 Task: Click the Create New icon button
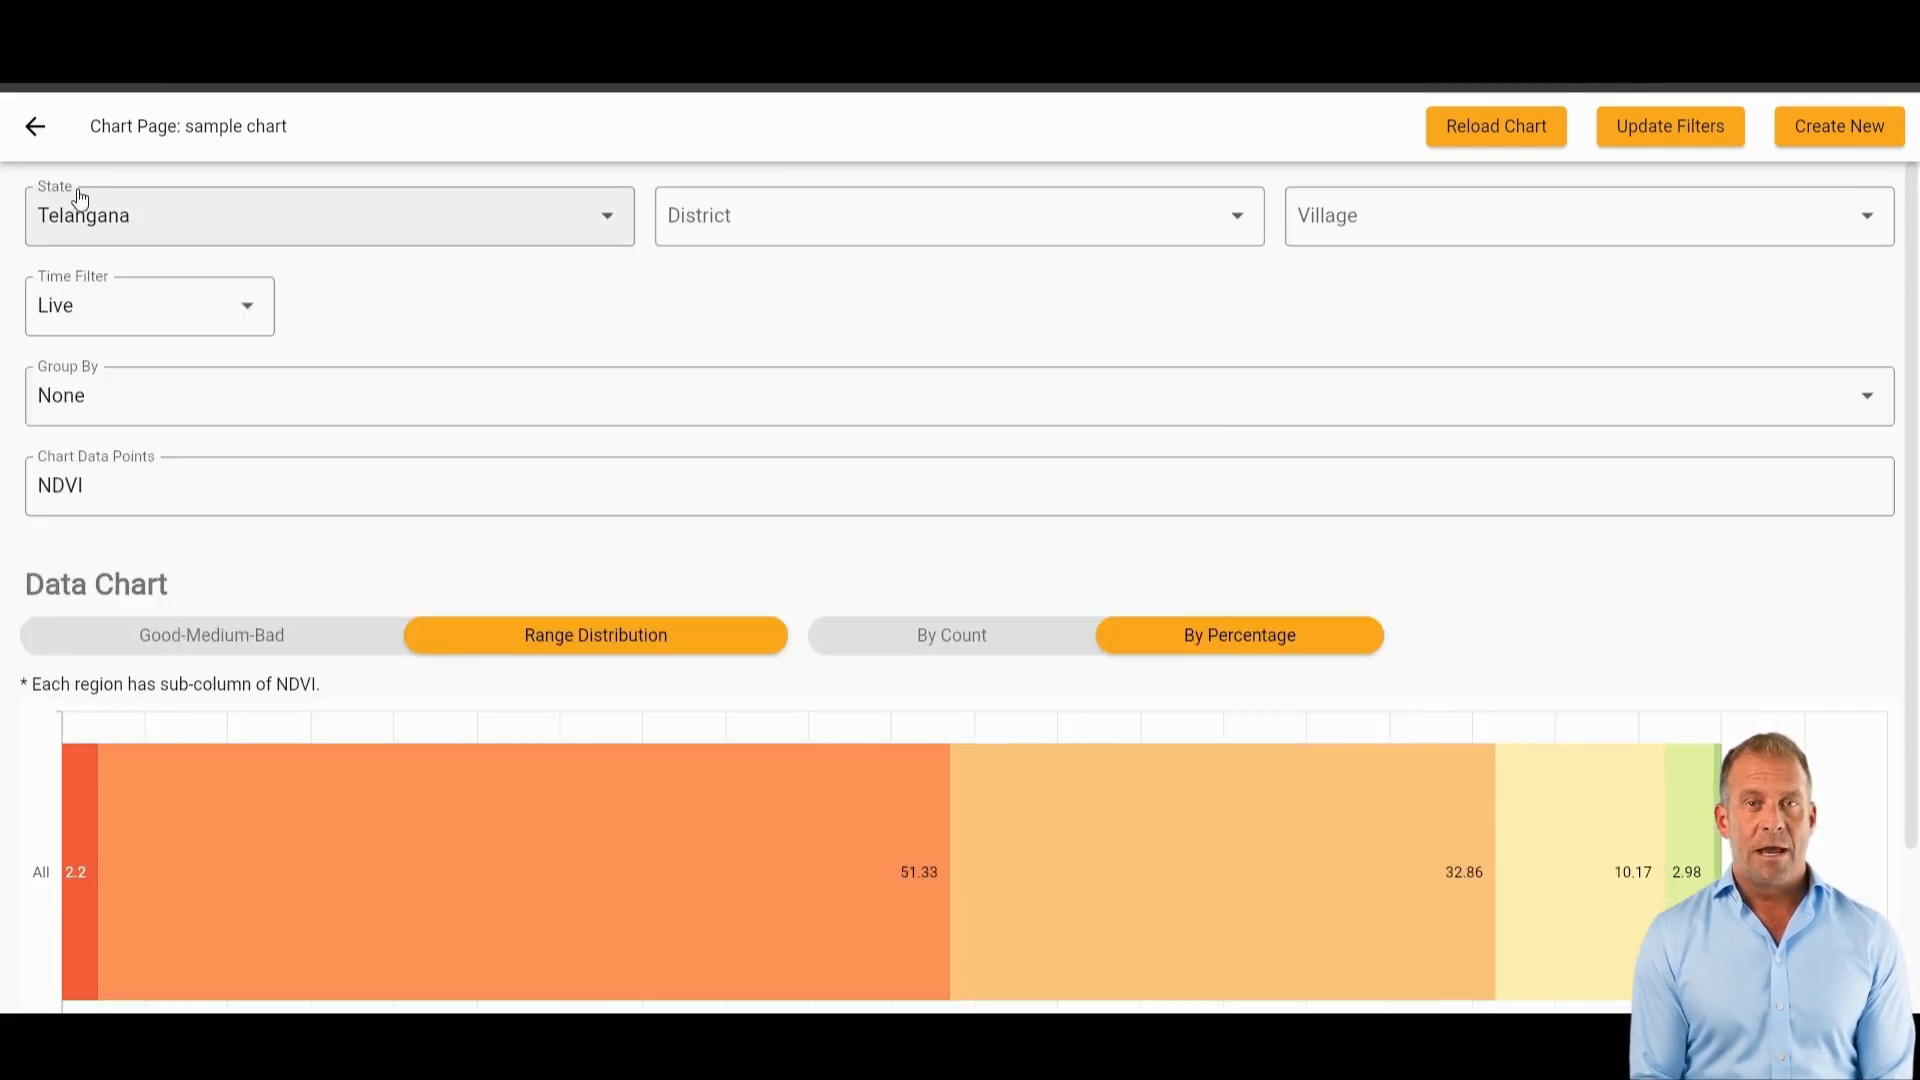(1840, 125)
